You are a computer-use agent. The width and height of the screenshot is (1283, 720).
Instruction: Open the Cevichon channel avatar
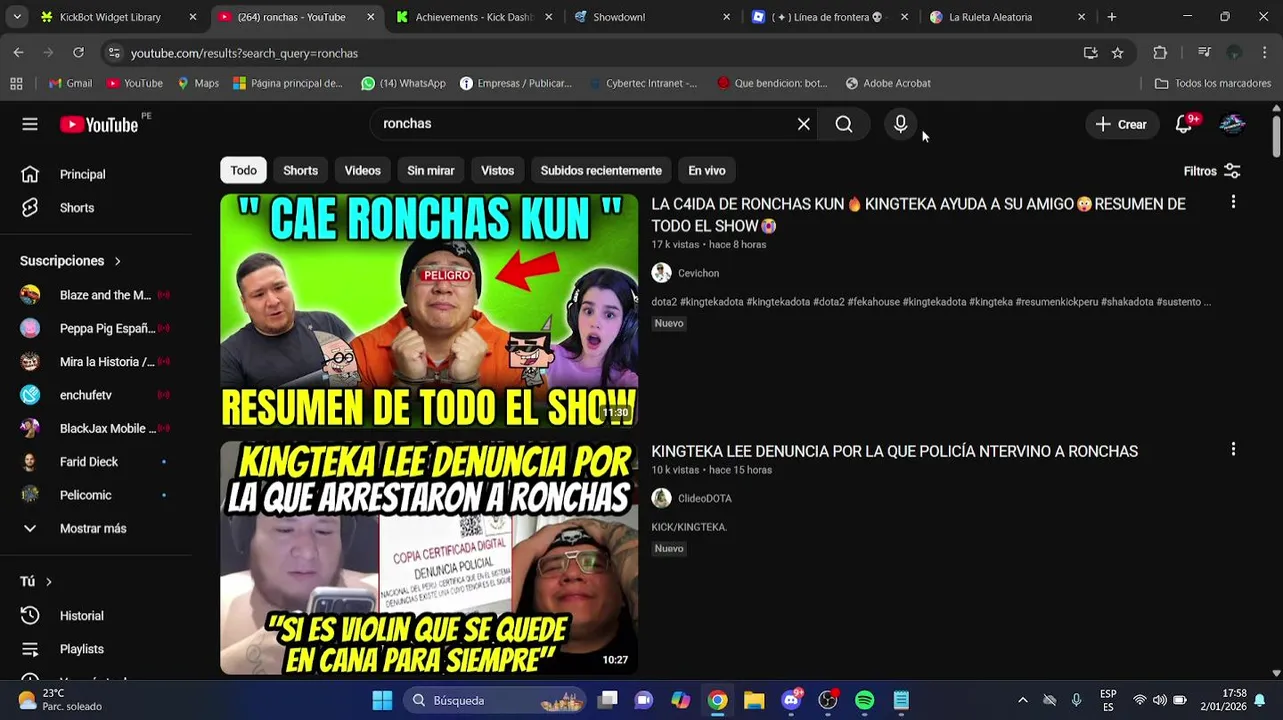pos(661,273)
